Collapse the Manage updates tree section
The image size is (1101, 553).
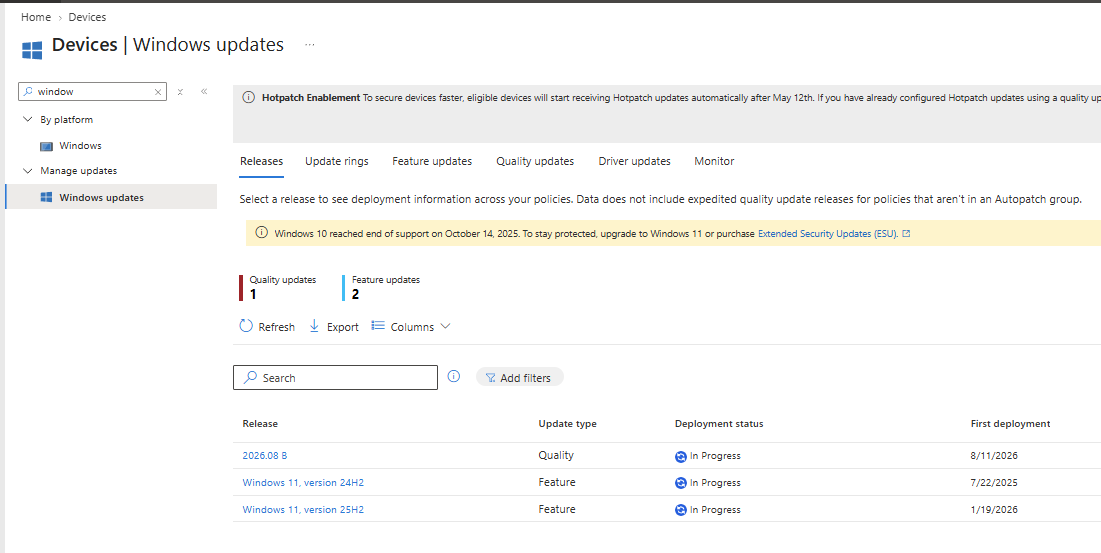28,171
